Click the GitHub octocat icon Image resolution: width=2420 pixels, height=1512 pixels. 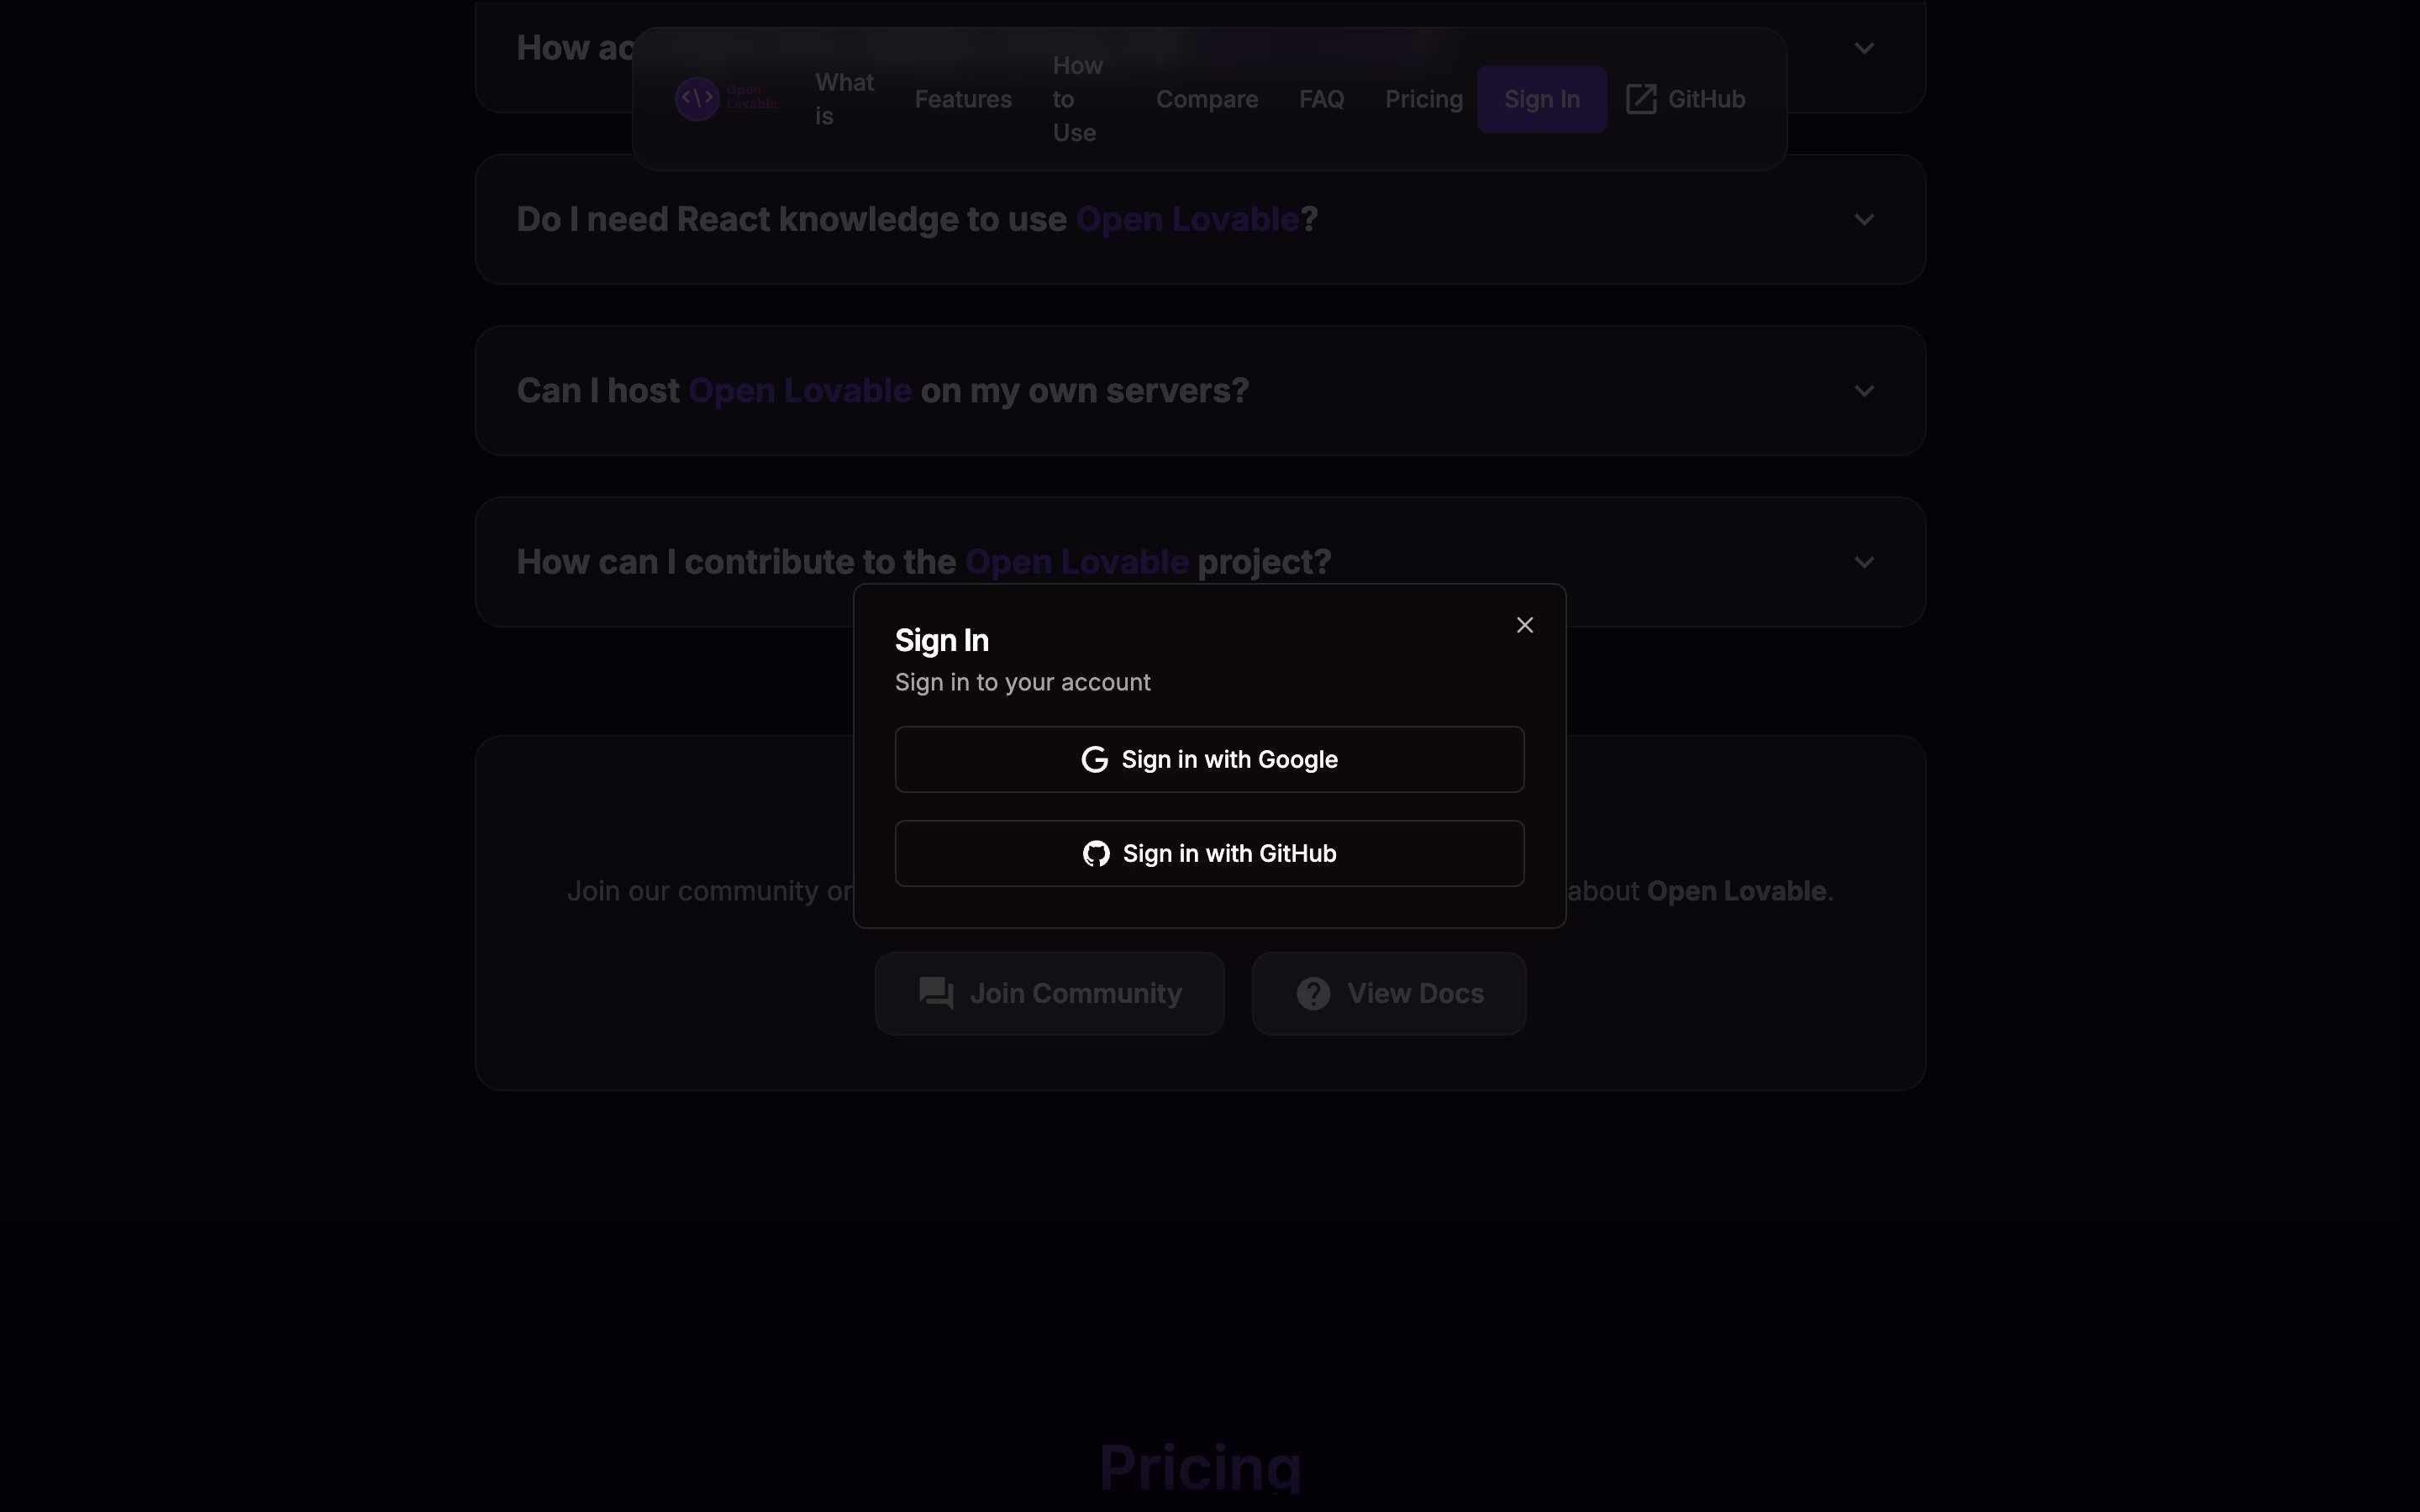[1096, 854]
